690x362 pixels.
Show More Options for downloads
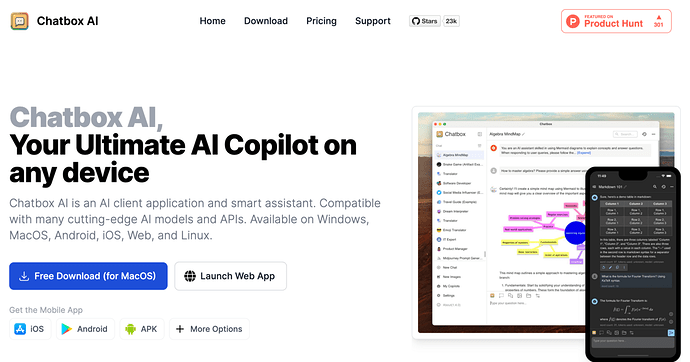(x=209, y=329)
